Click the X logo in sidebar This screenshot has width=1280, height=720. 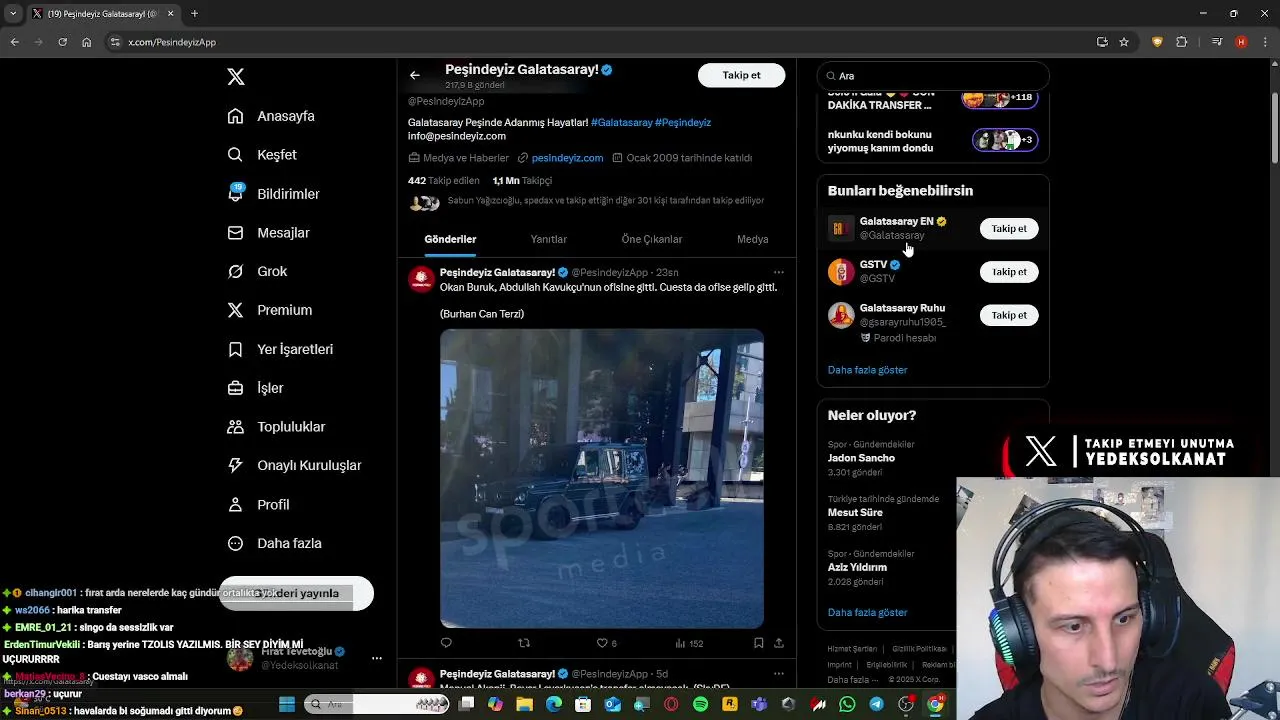coord(236,77)
